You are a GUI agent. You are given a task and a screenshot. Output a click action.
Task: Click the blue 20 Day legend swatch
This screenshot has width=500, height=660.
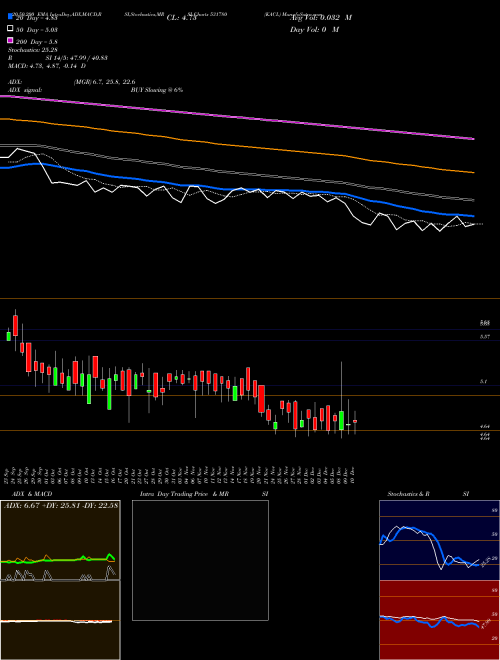point(10,16)
